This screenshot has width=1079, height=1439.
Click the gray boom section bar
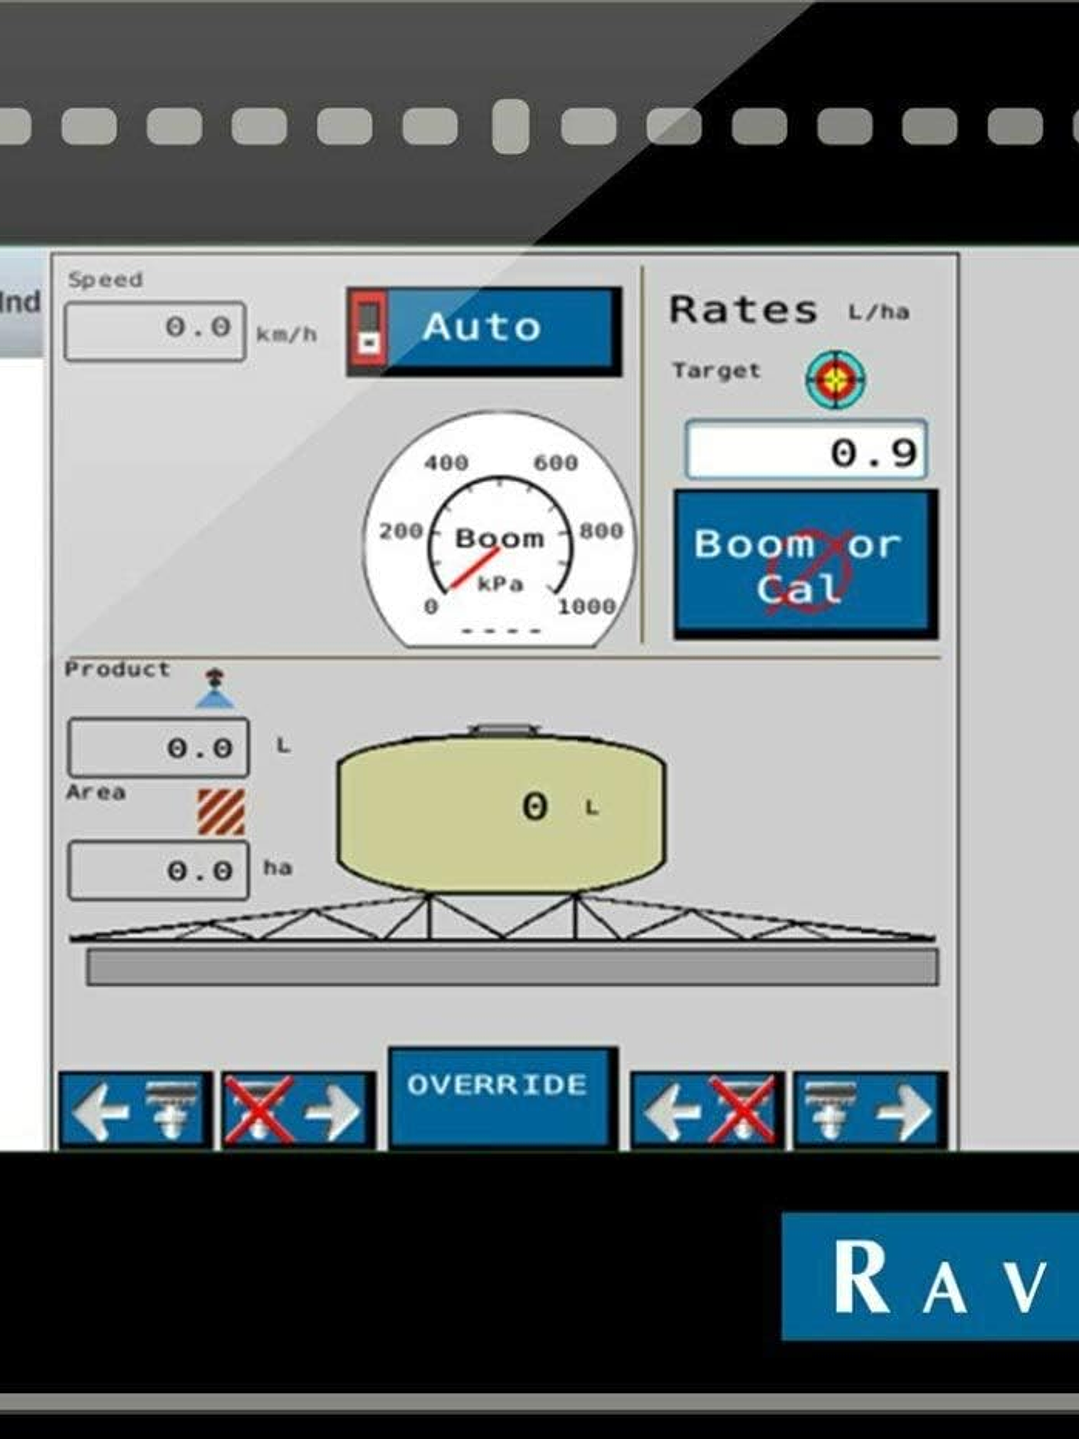(x=511, y=967)
